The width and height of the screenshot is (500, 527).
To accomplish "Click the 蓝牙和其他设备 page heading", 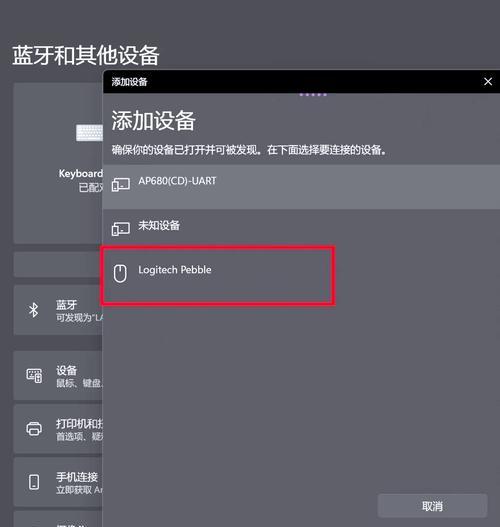I will click(86, 55).
